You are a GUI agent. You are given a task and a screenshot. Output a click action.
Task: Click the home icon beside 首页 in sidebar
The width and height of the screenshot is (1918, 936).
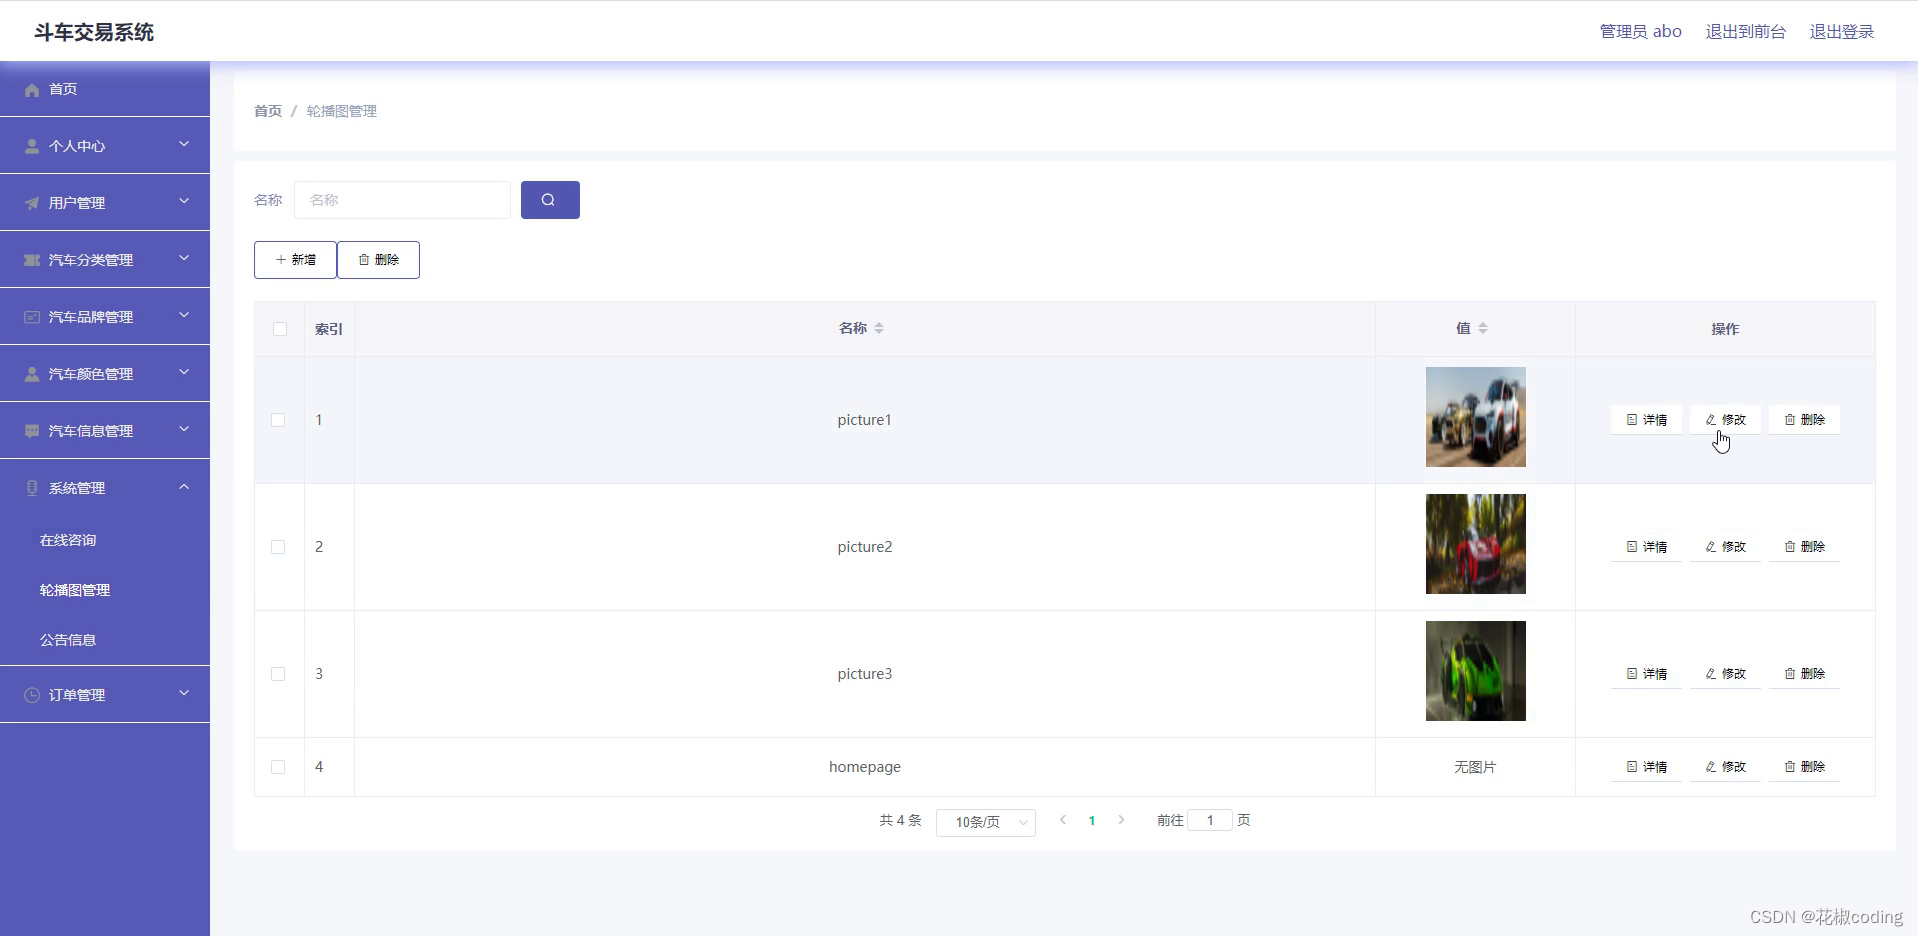(x=32, y=90)
